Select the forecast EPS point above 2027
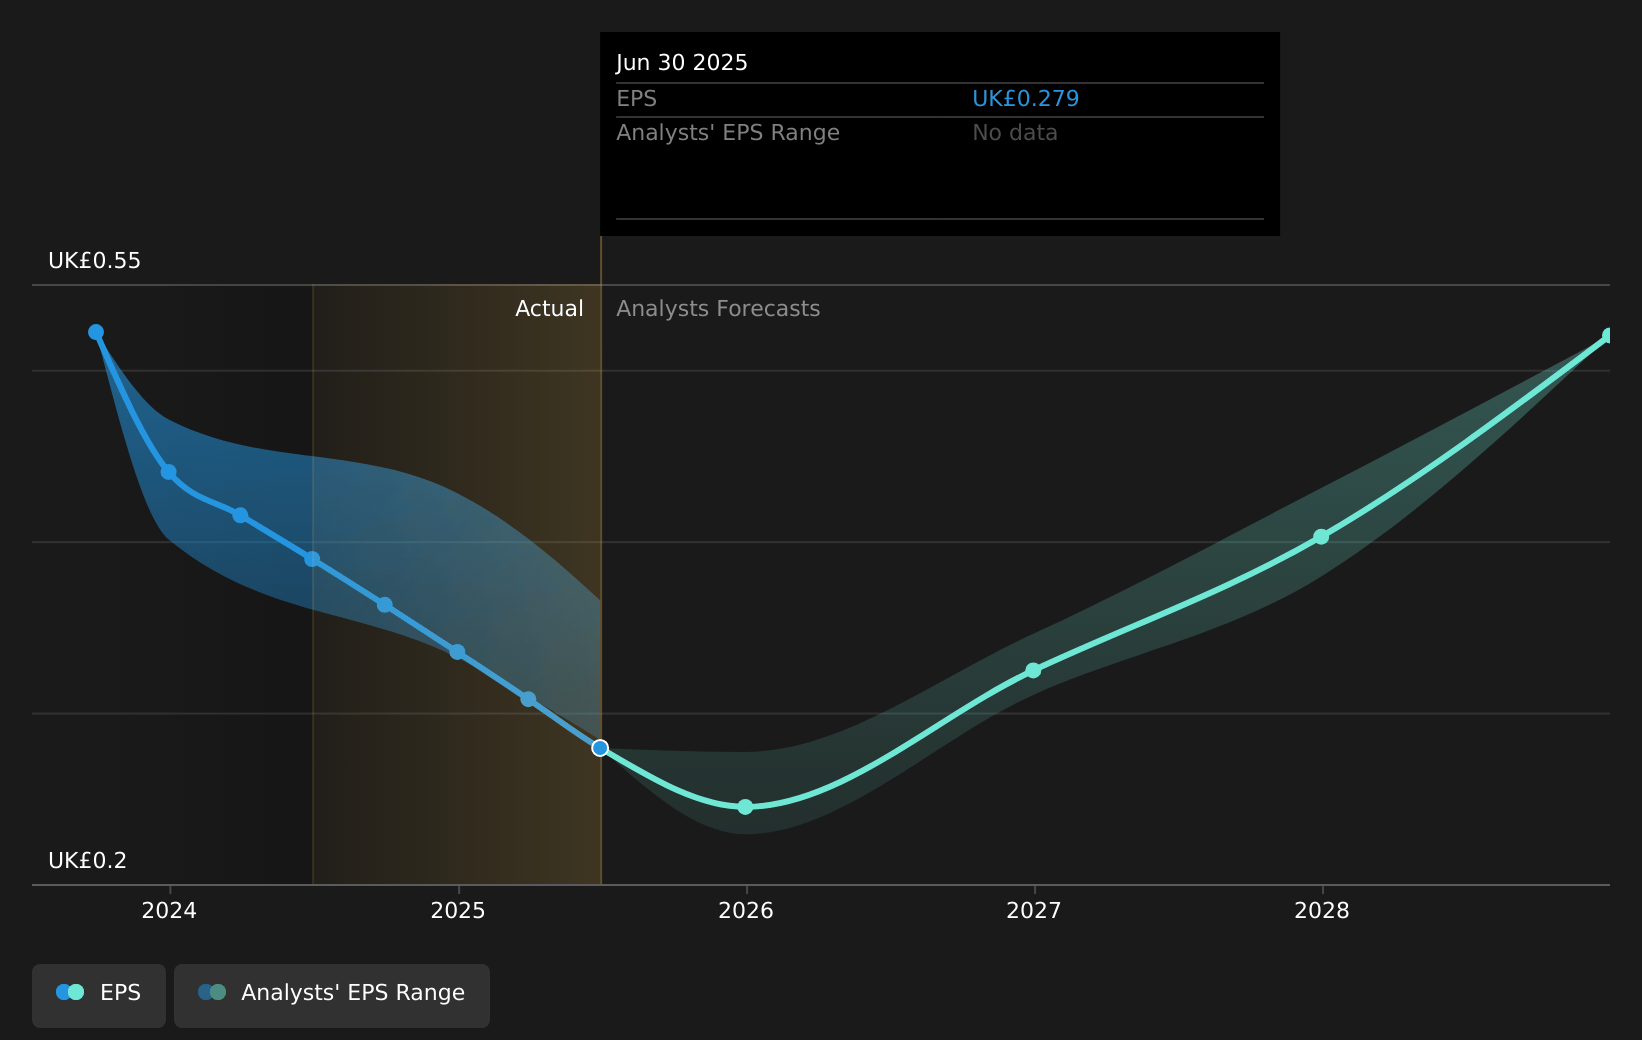This screenshot has height=1040, width=1642. click(1033, 670)
